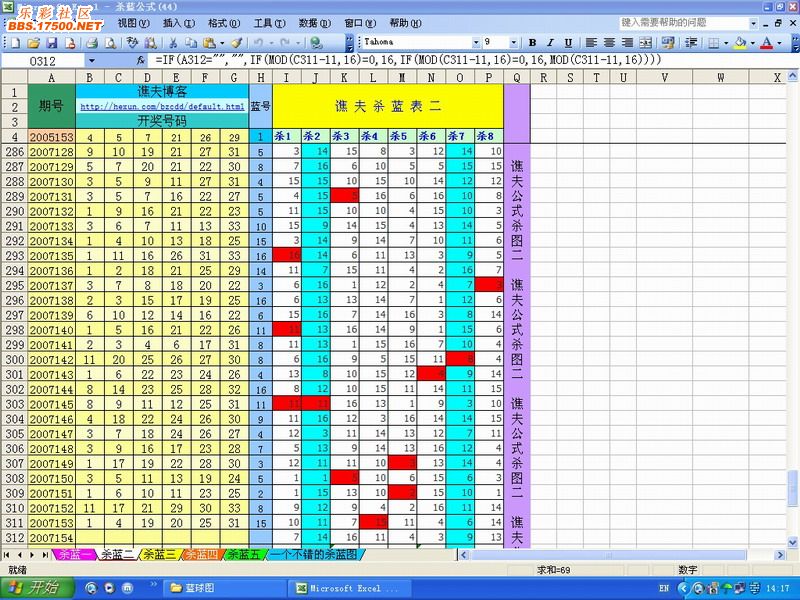Viewport: 800px width, 600px height.
Task: Copy selection using the copy icon
Action: (x=191, y=43)
